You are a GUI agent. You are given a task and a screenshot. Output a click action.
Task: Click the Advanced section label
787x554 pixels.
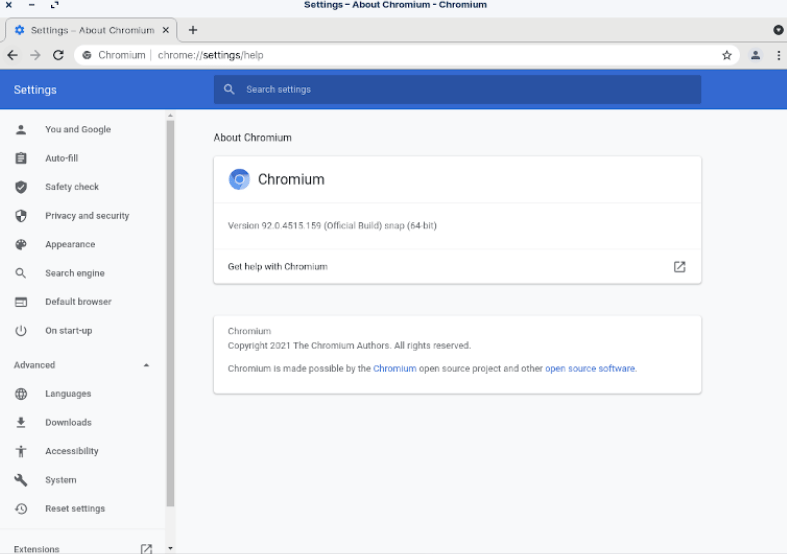click(34, 365)
